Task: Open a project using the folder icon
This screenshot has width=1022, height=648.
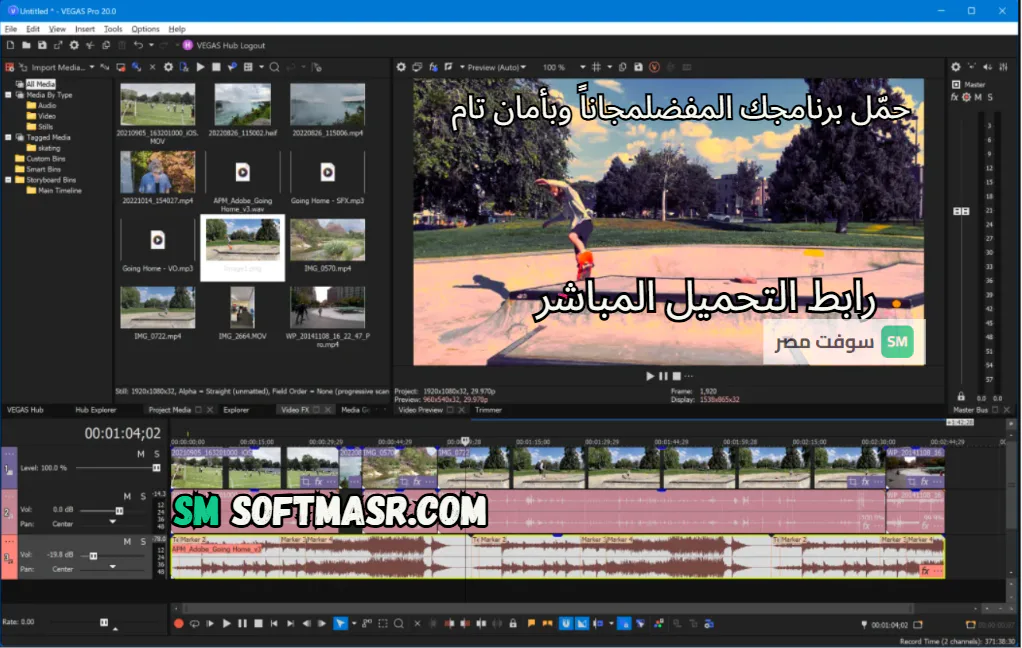Action: tap(26, 45)
